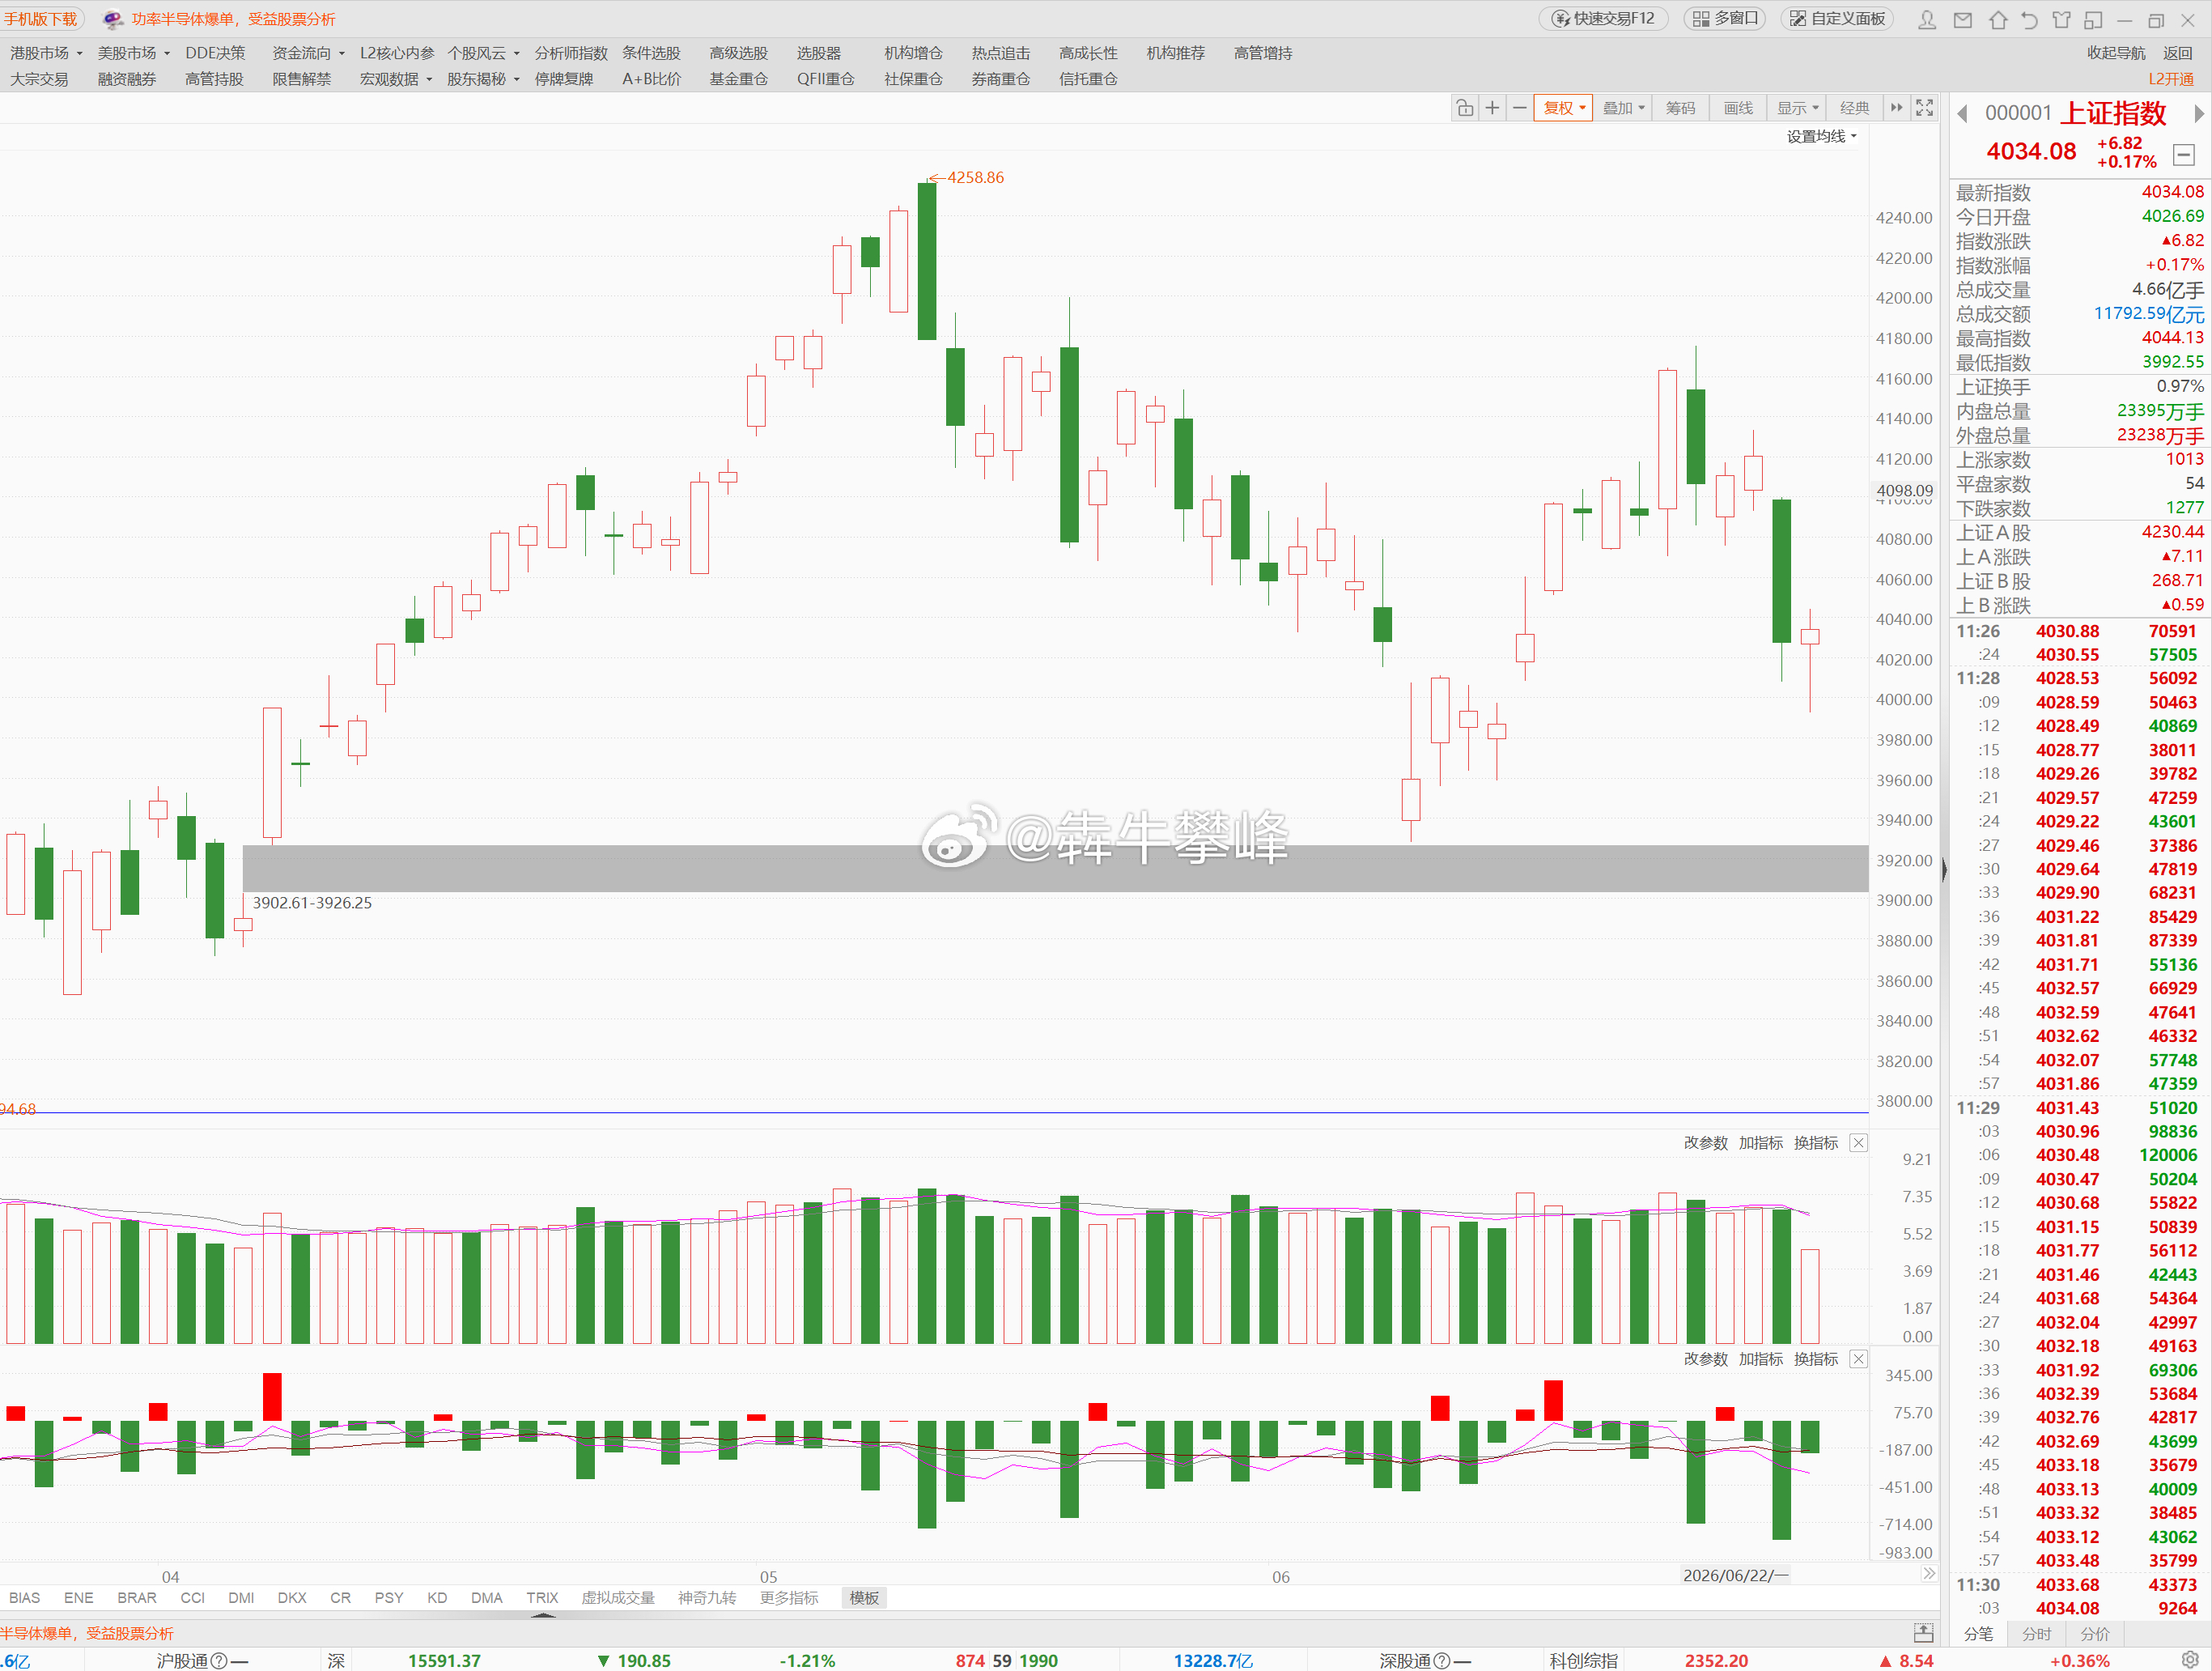Switch to 分笔 tick view
The height and width of the screenshot is (1671, 2212).
tap(1978, 1634)
